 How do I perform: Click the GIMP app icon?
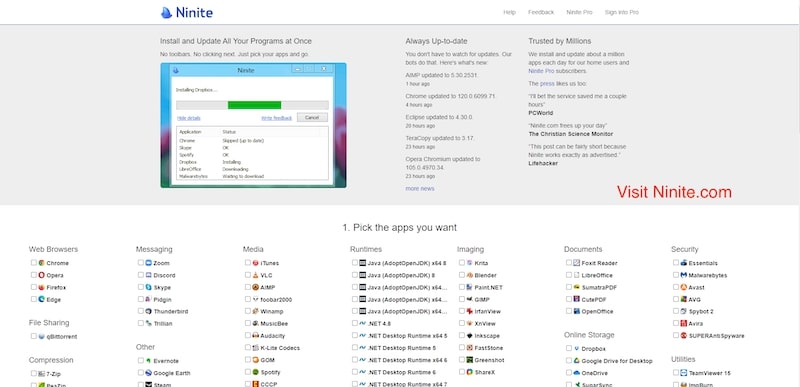(469, 300)
